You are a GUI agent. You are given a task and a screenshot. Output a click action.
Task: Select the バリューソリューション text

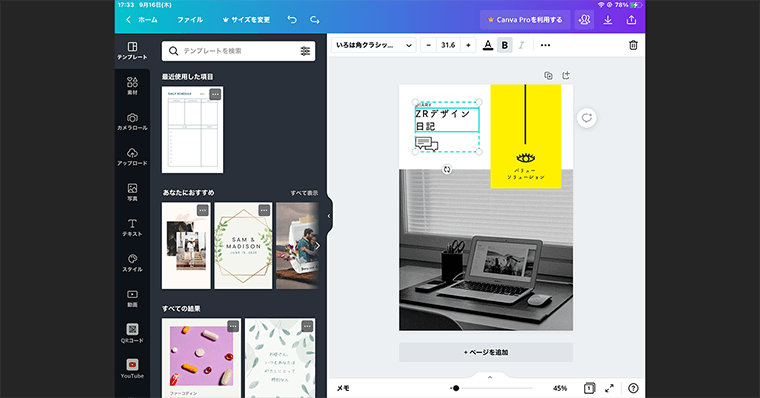tap(525, 174)
